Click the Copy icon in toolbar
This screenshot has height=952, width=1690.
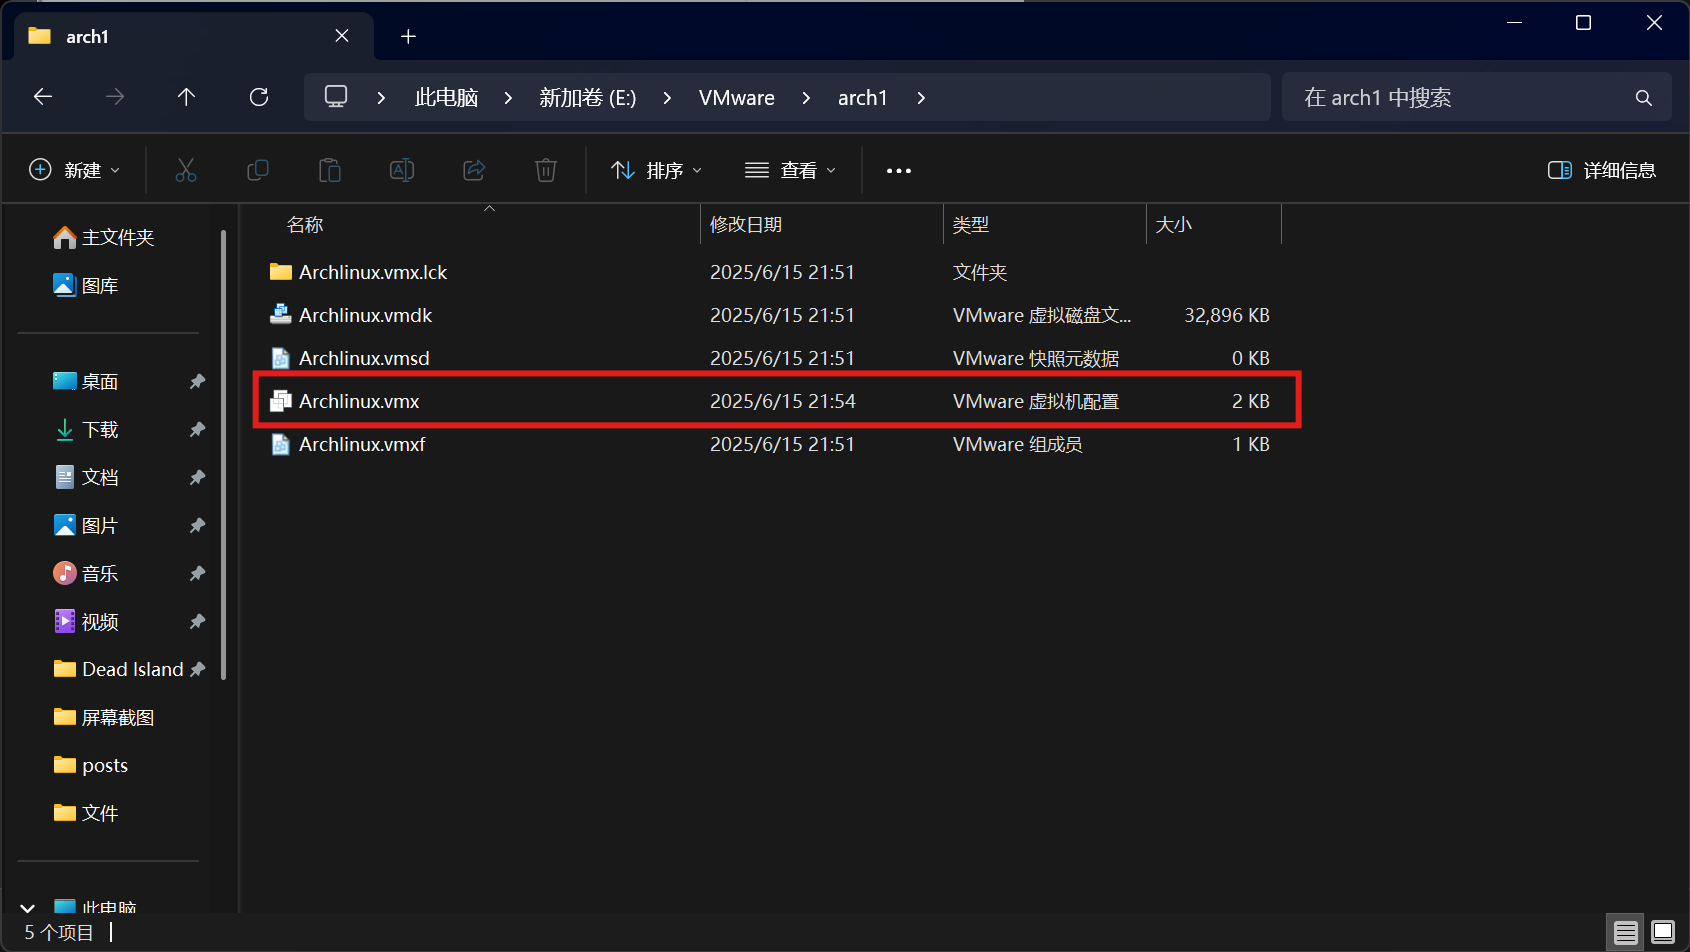pyautogui.click(x=258, y=170)
